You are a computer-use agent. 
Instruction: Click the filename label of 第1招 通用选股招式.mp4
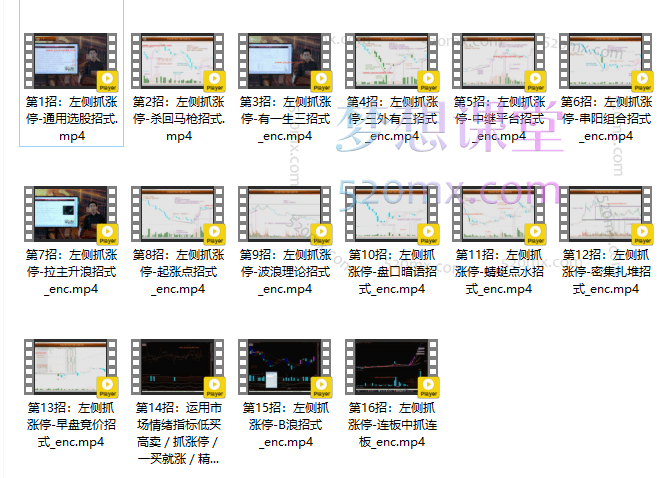(x=71, y=118)
